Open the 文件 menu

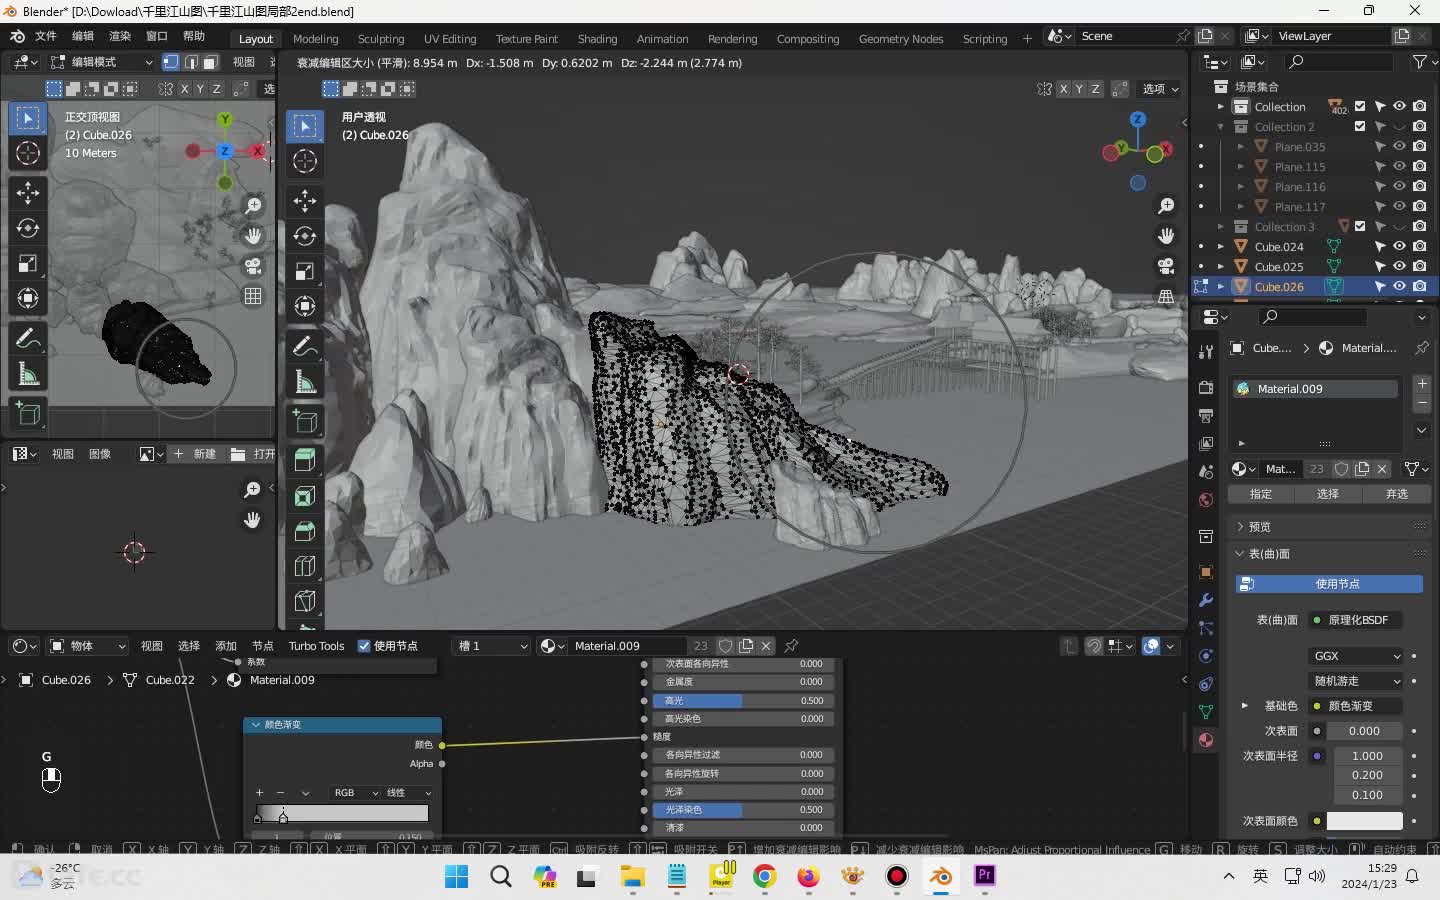coord(46,36)
